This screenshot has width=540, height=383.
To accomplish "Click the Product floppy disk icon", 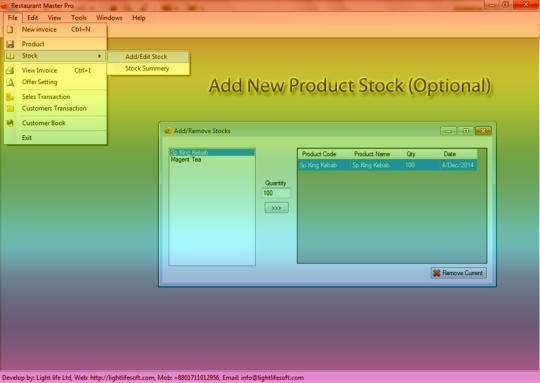I will (x=10, y=44).
